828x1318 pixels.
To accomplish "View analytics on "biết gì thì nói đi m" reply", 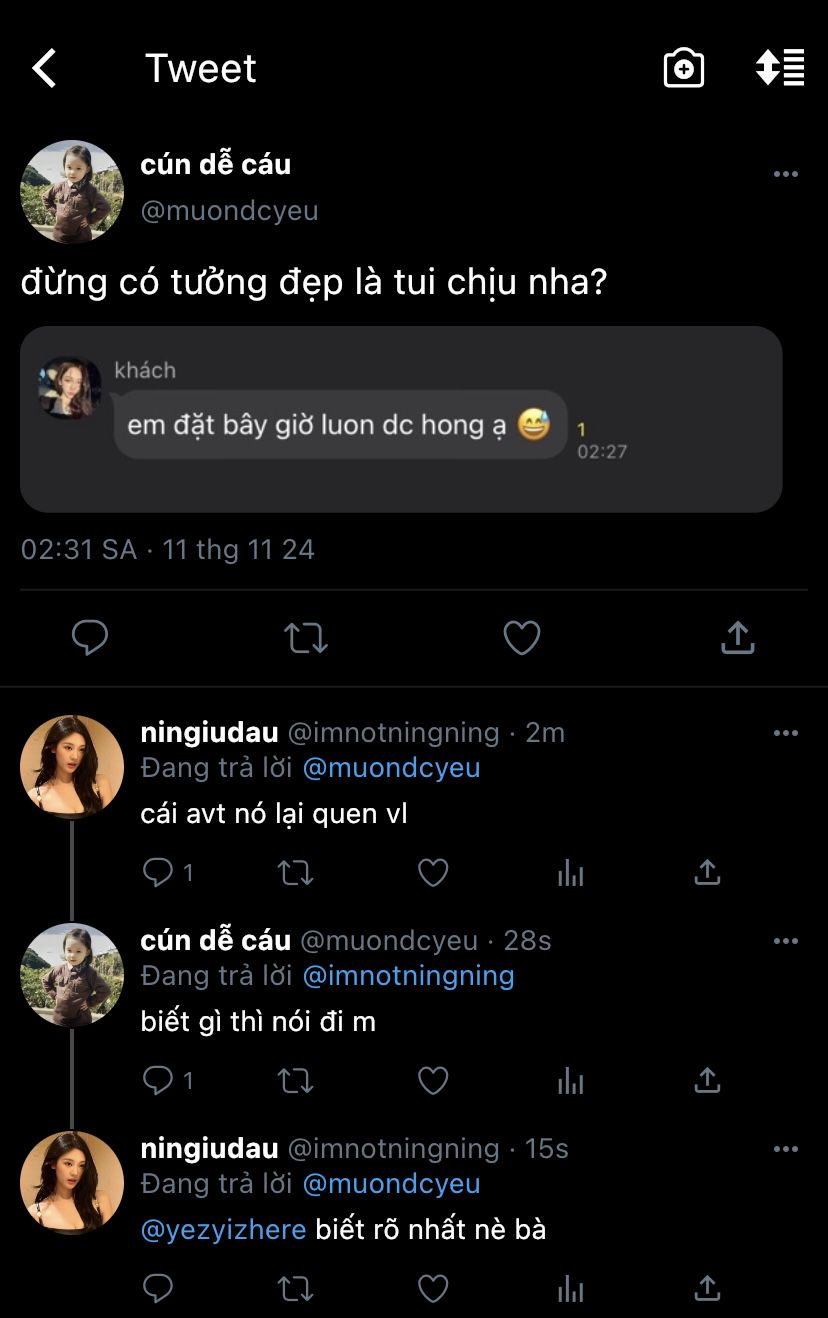I will tap(570, 1080).
